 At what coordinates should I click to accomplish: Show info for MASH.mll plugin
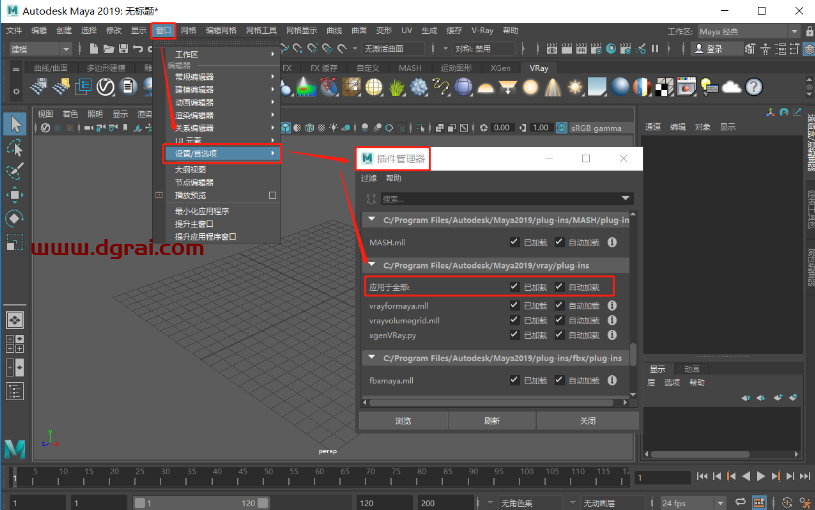(x=612, y=242)
